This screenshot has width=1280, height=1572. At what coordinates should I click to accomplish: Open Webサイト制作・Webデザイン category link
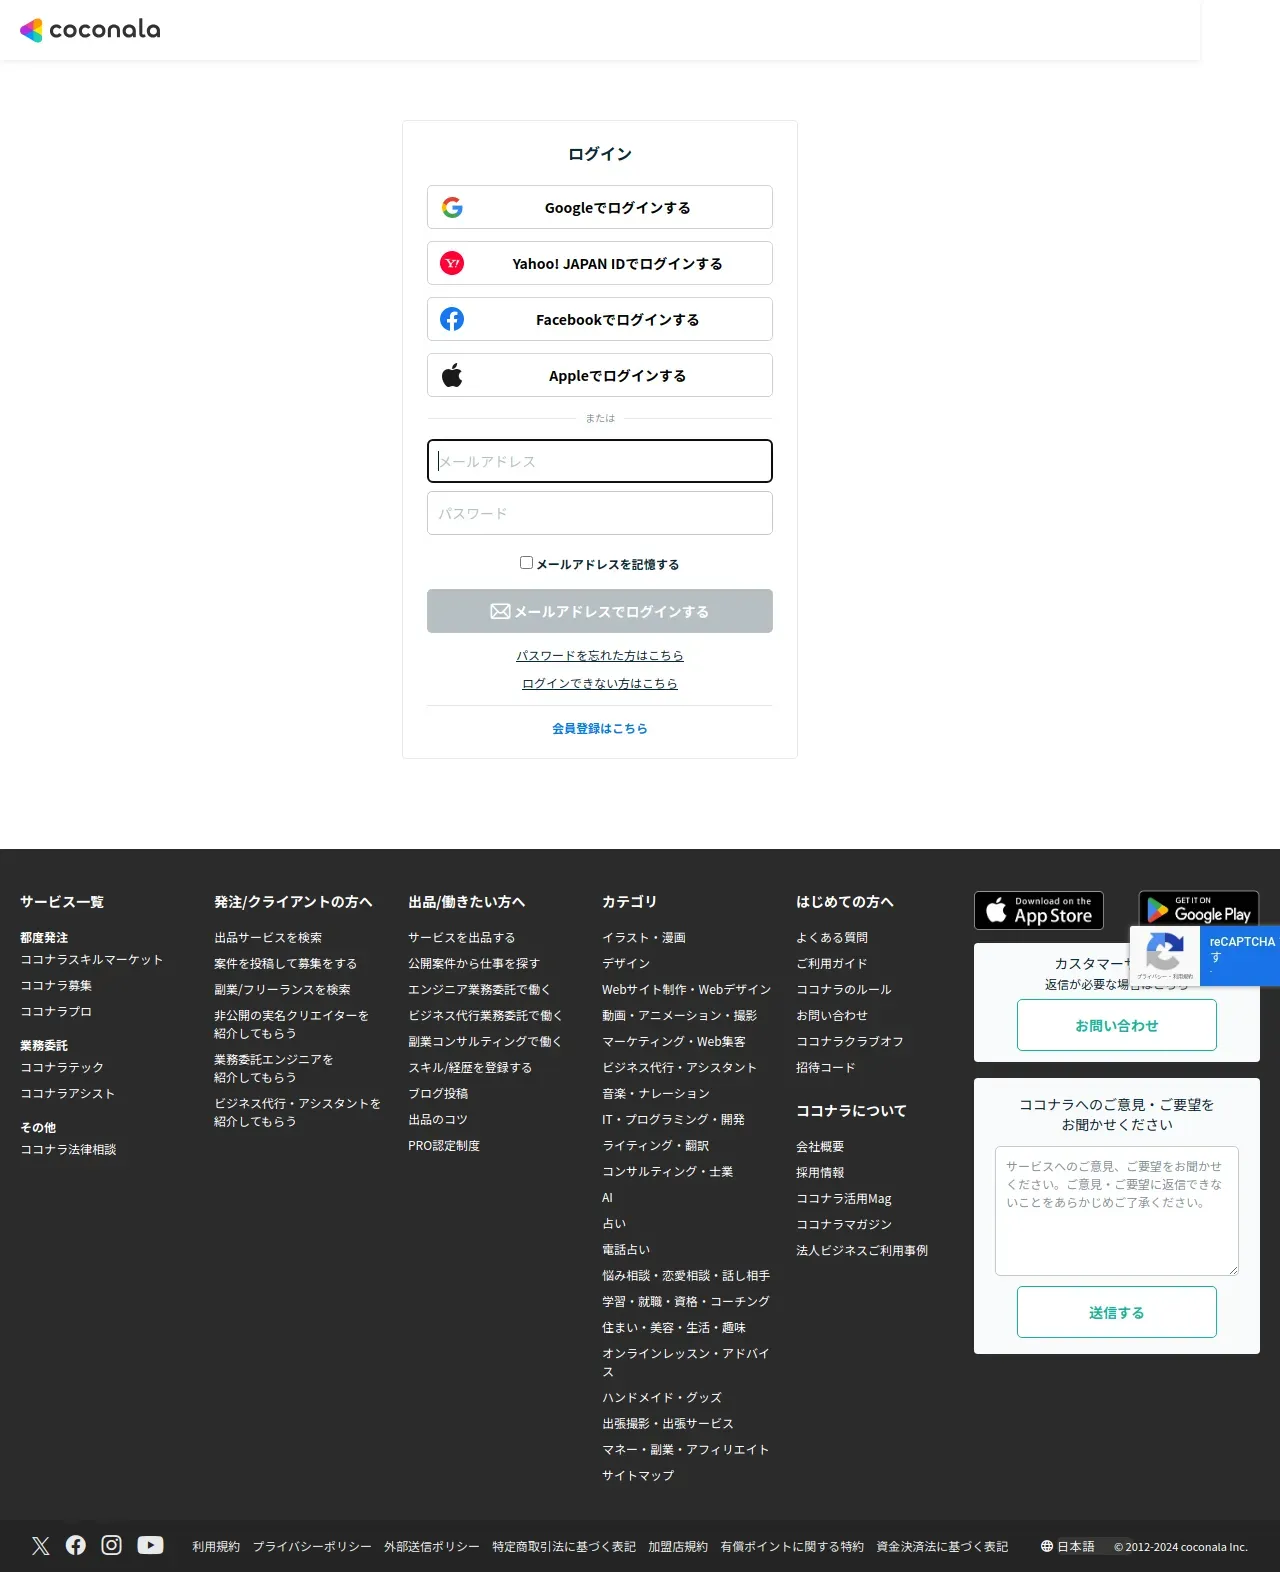(x=686, y=990)
